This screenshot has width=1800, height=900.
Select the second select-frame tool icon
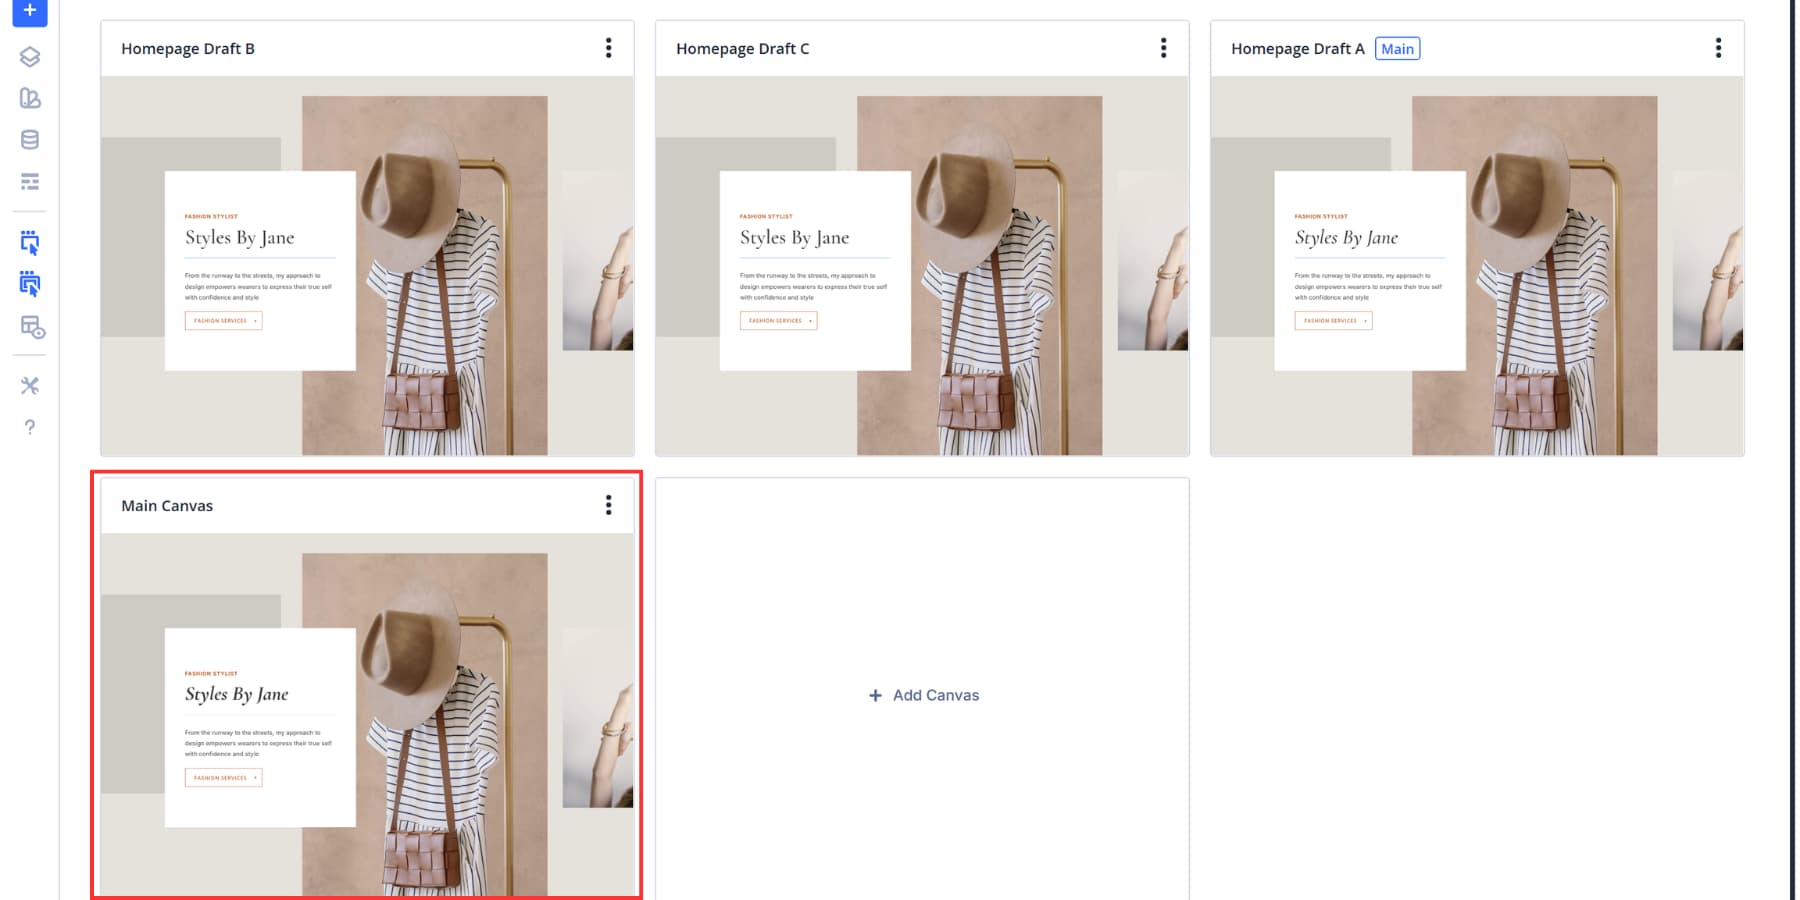click(30, 285)
